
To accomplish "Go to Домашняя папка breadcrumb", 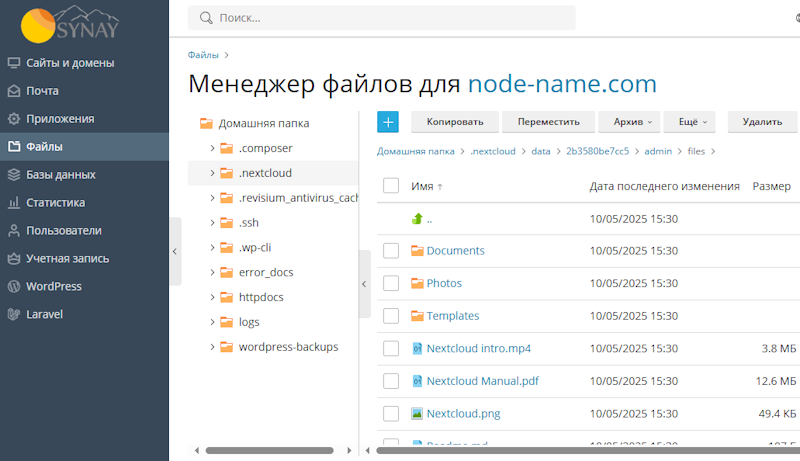I will click(x=415, y=151).
